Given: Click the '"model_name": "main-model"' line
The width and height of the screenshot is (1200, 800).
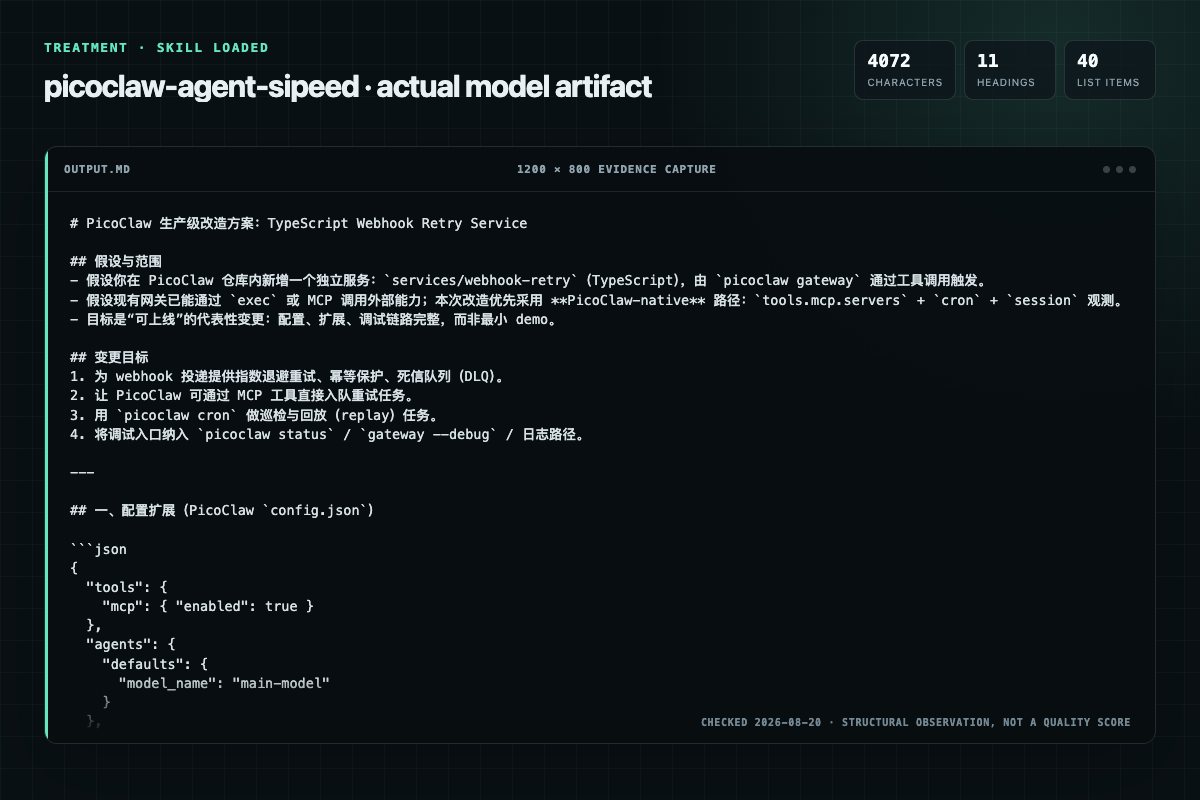Looking at the screenshot, I should coord(224,683).
